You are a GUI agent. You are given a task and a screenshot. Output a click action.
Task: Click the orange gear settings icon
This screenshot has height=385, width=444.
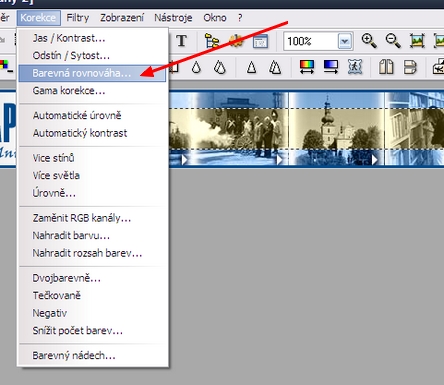point(236,41)
